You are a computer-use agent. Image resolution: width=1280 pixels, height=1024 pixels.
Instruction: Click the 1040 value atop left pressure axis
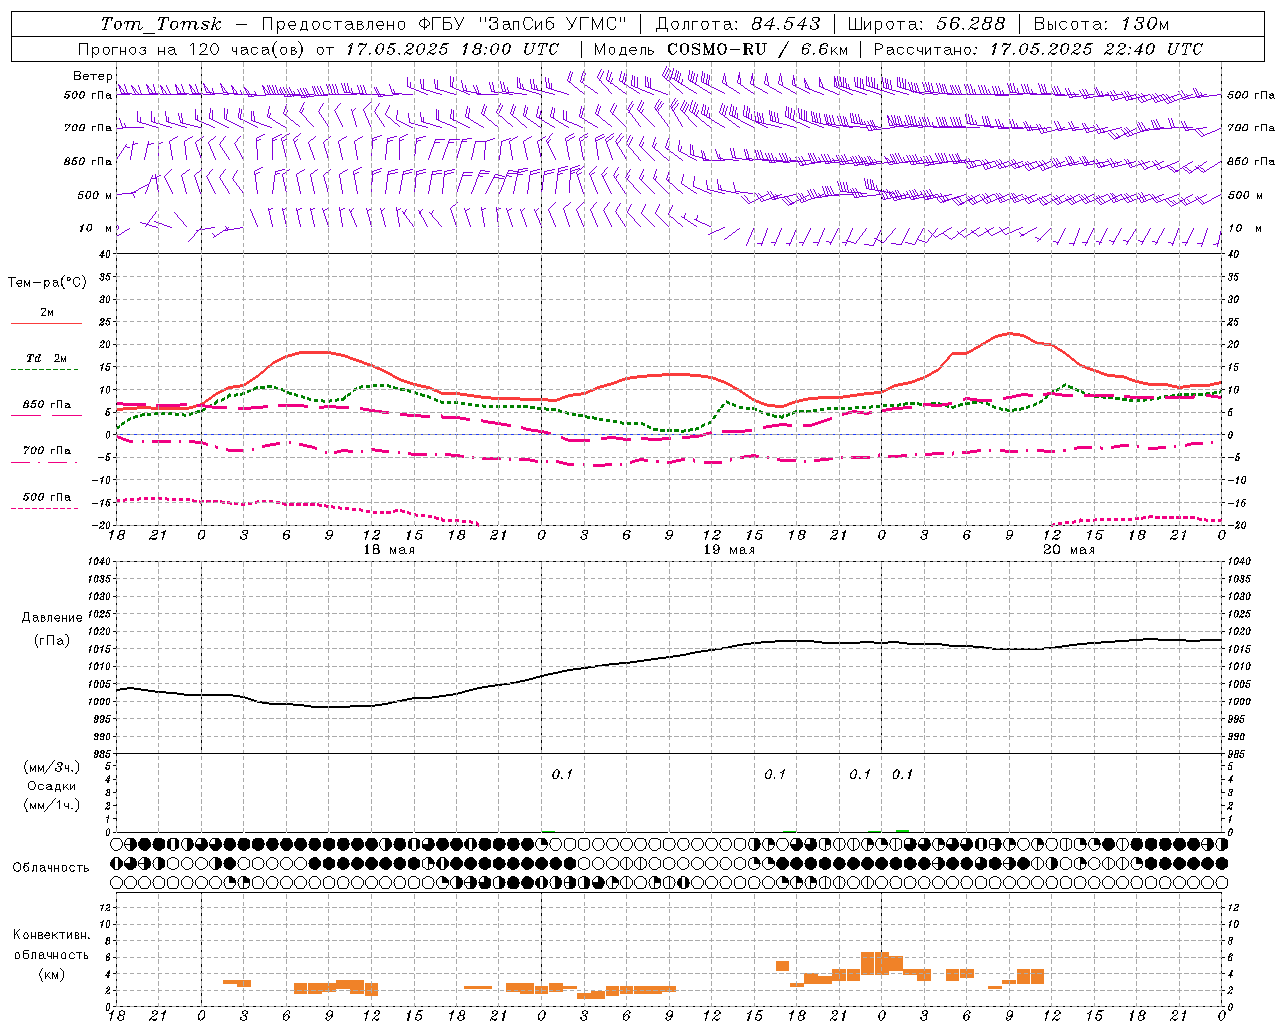coord(100,561)
